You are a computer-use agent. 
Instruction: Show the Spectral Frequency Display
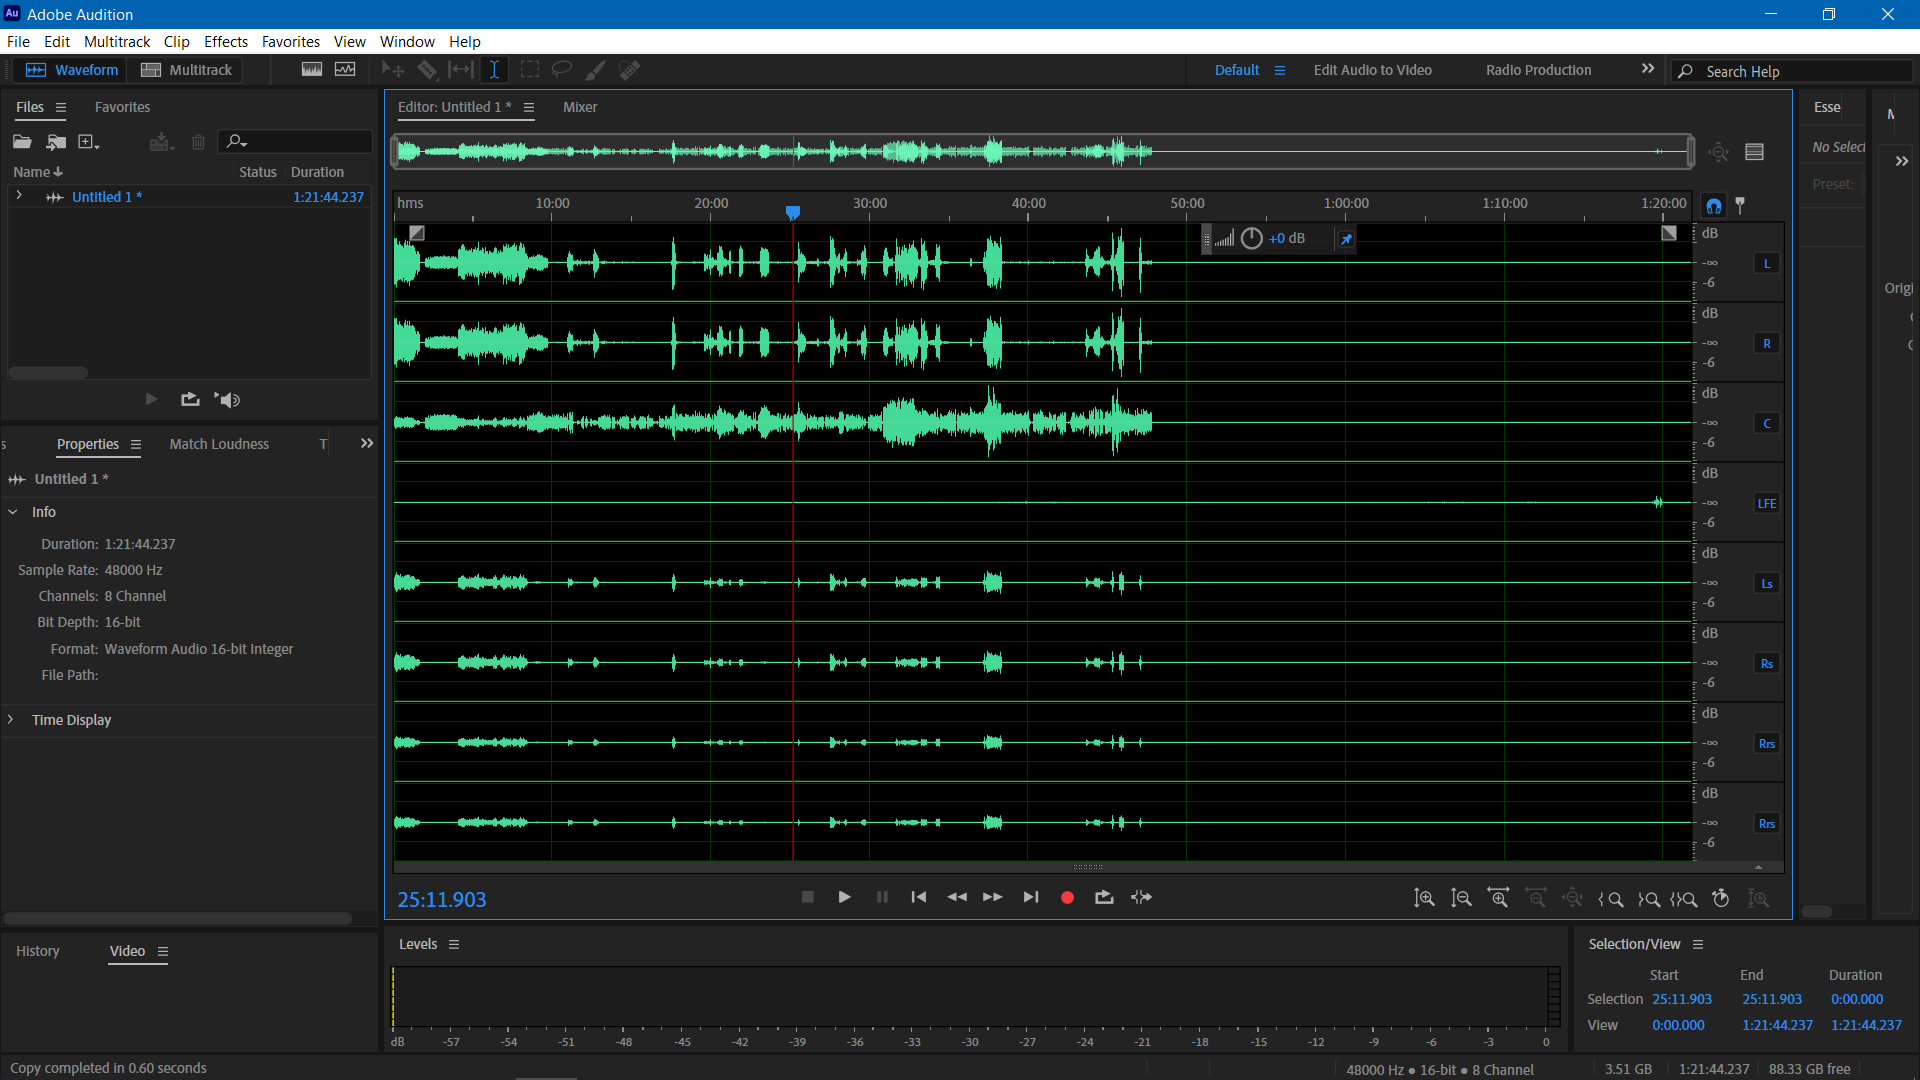click(x=312, y=70)
